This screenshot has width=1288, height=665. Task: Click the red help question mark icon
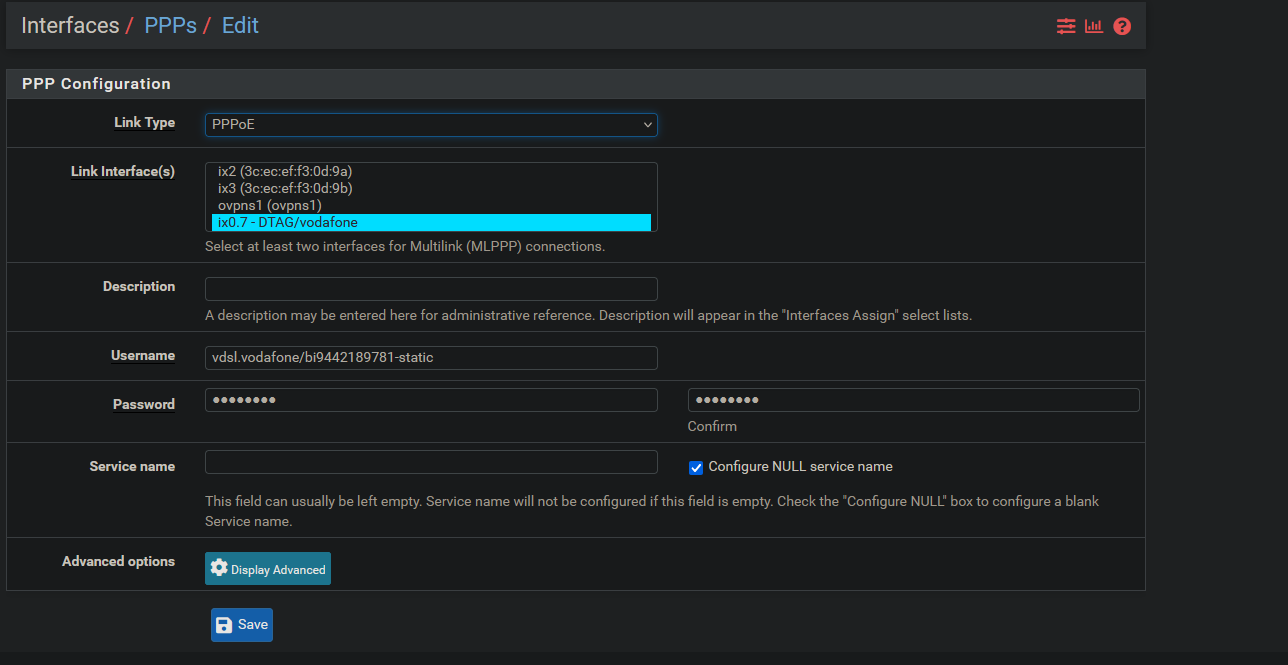(x=1122, y=26)
